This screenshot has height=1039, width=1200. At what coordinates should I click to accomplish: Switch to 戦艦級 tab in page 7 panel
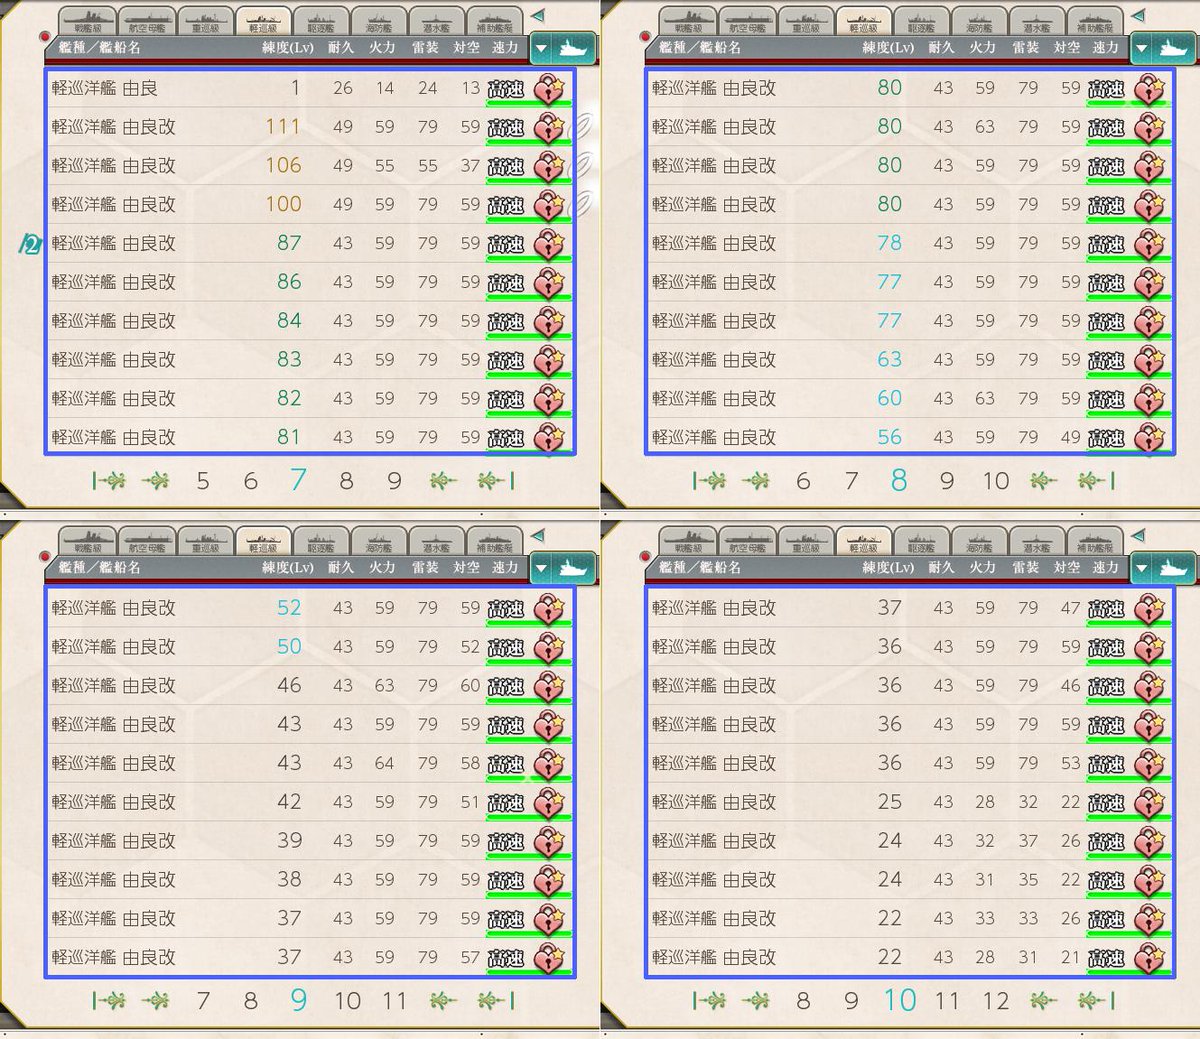[x=87, y=21]
